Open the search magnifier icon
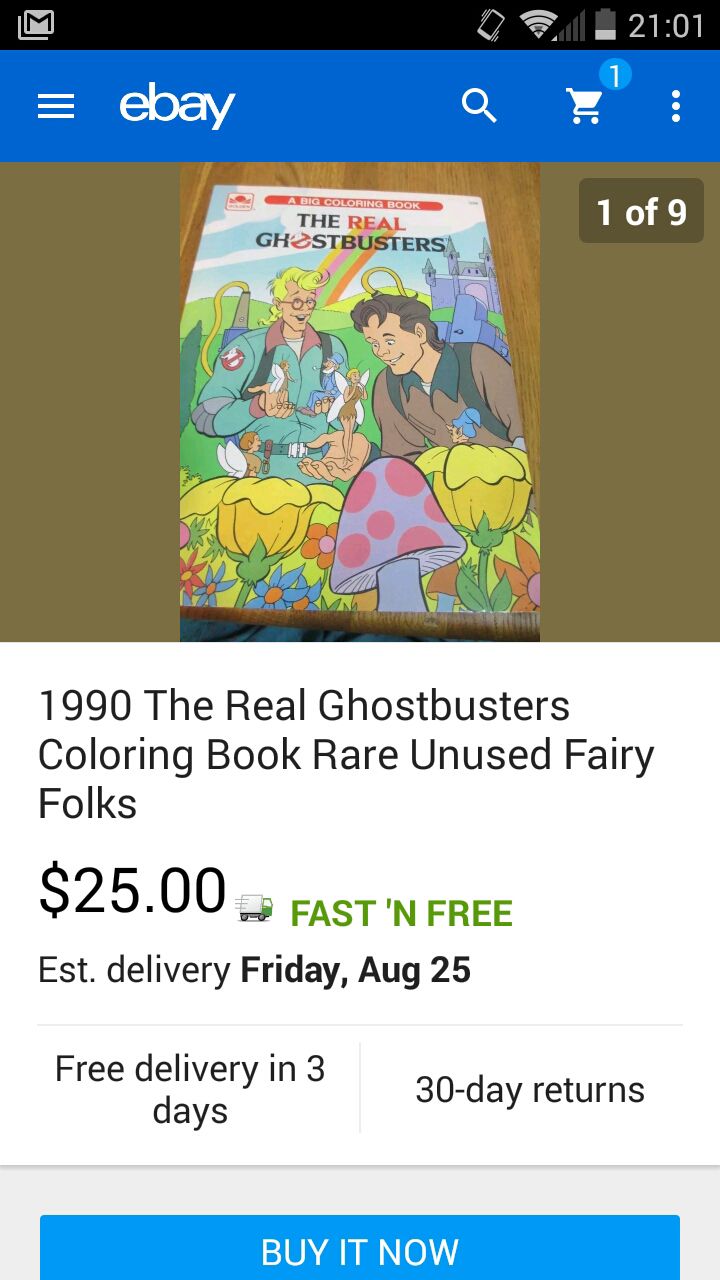 tap(479, 105)
